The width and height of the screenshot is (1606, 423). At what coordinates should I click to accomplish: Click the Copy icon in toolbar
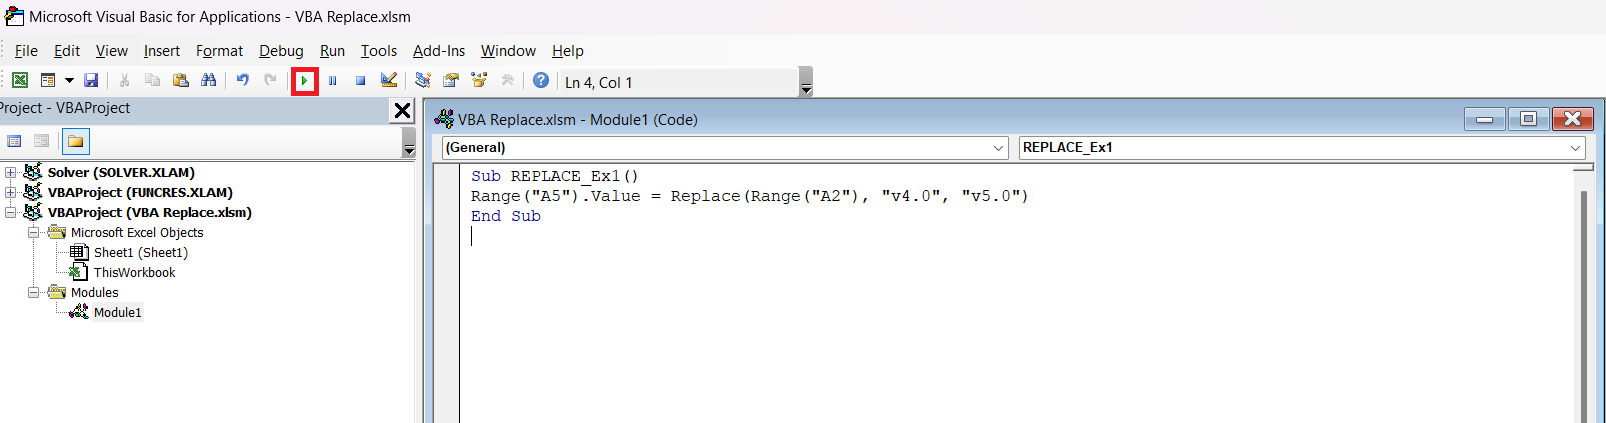pyautogui.click(x=152, y=81)
